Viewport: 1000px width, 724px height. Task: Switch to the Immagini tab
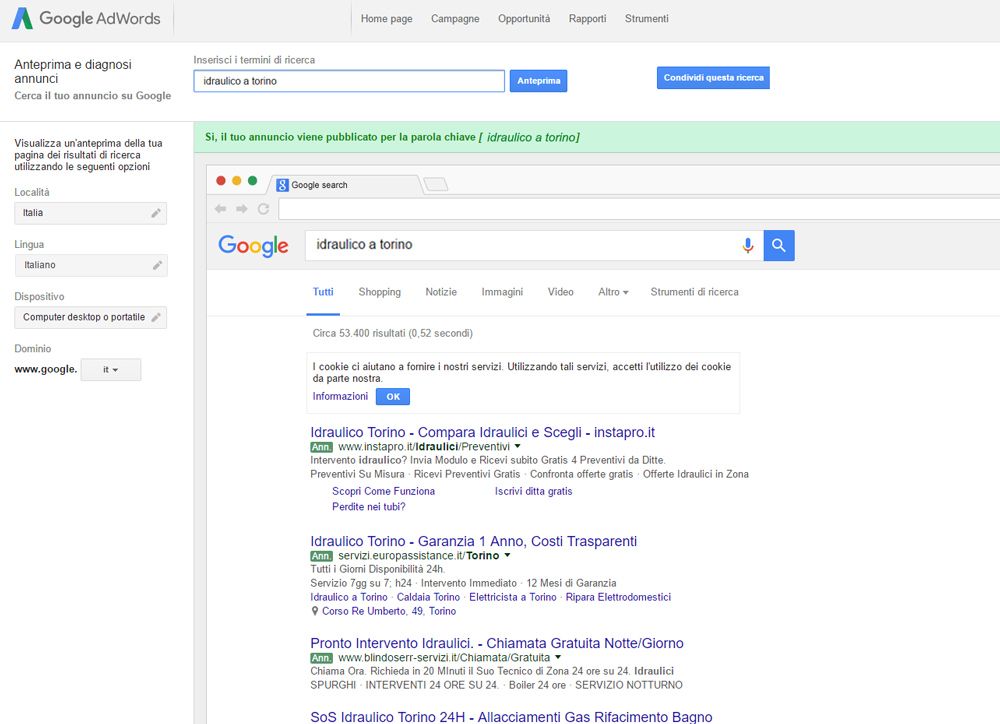click(503, 292)
